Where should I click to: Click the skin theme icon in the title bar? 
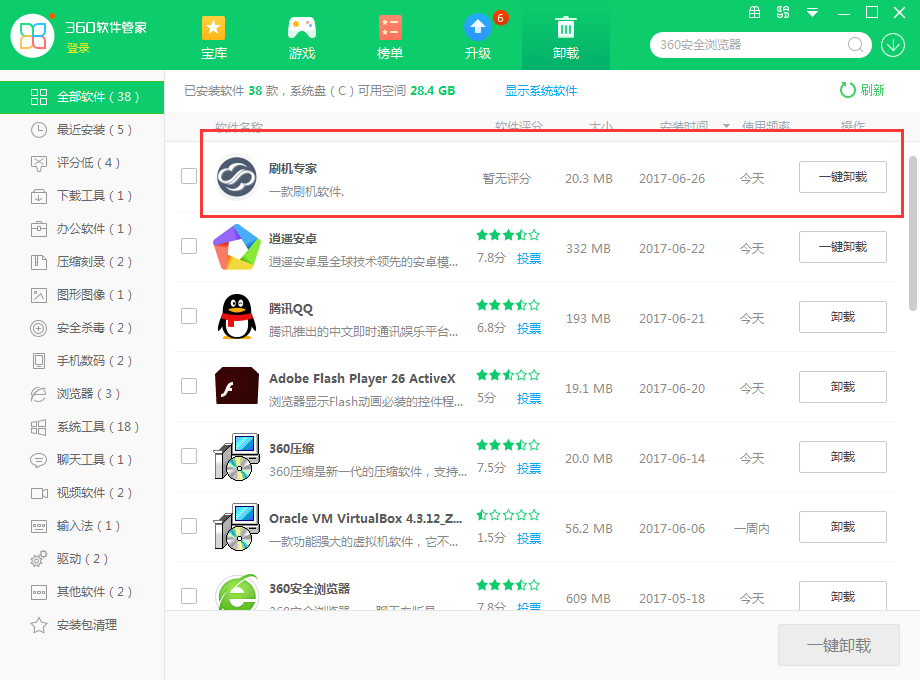tap(785, 13)
